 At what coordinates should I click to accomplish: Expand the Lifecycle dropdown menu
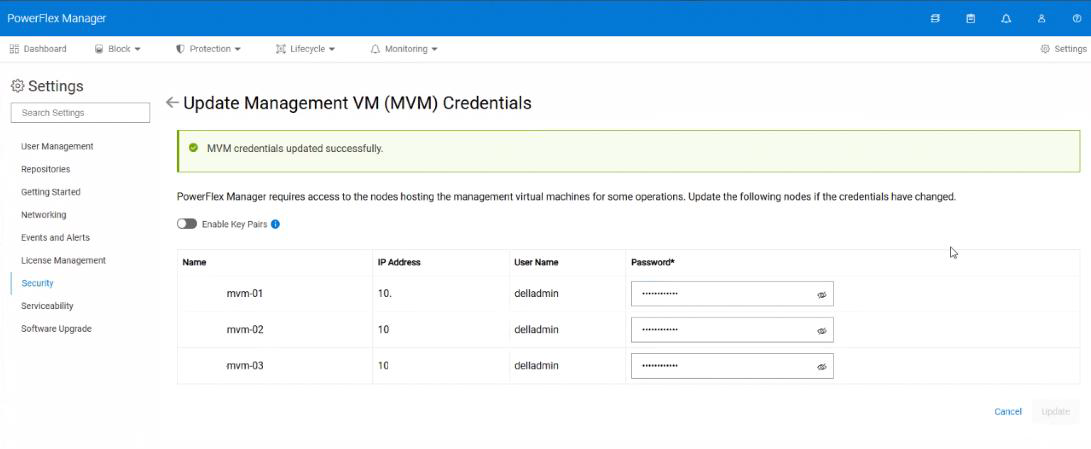[x=305, y=49]
